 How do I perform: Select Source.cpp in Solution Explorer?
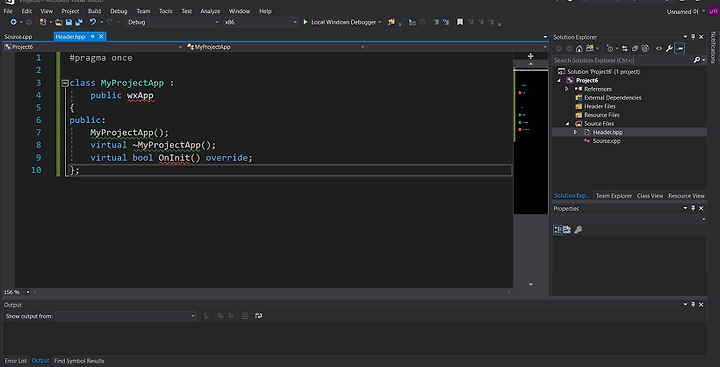click(607, 141)
